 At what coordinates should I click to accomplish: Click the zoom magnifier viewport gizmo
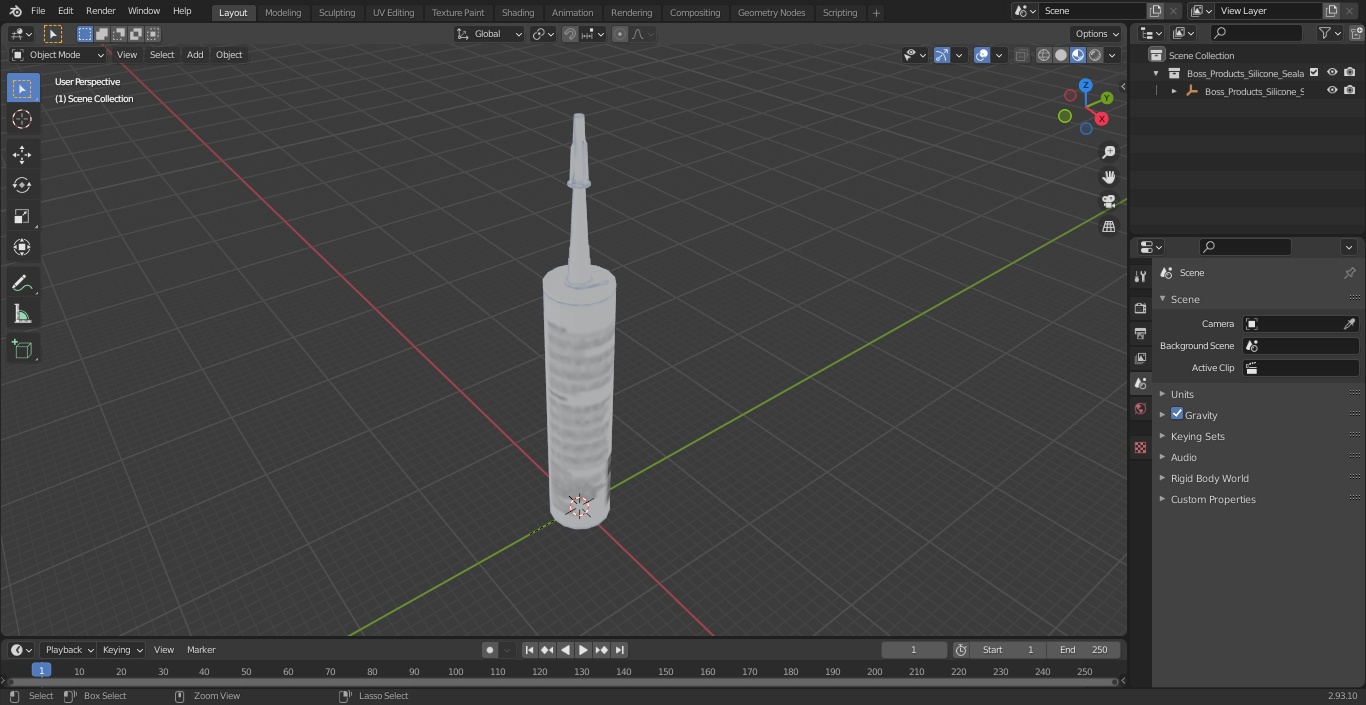click(1108, 152)
